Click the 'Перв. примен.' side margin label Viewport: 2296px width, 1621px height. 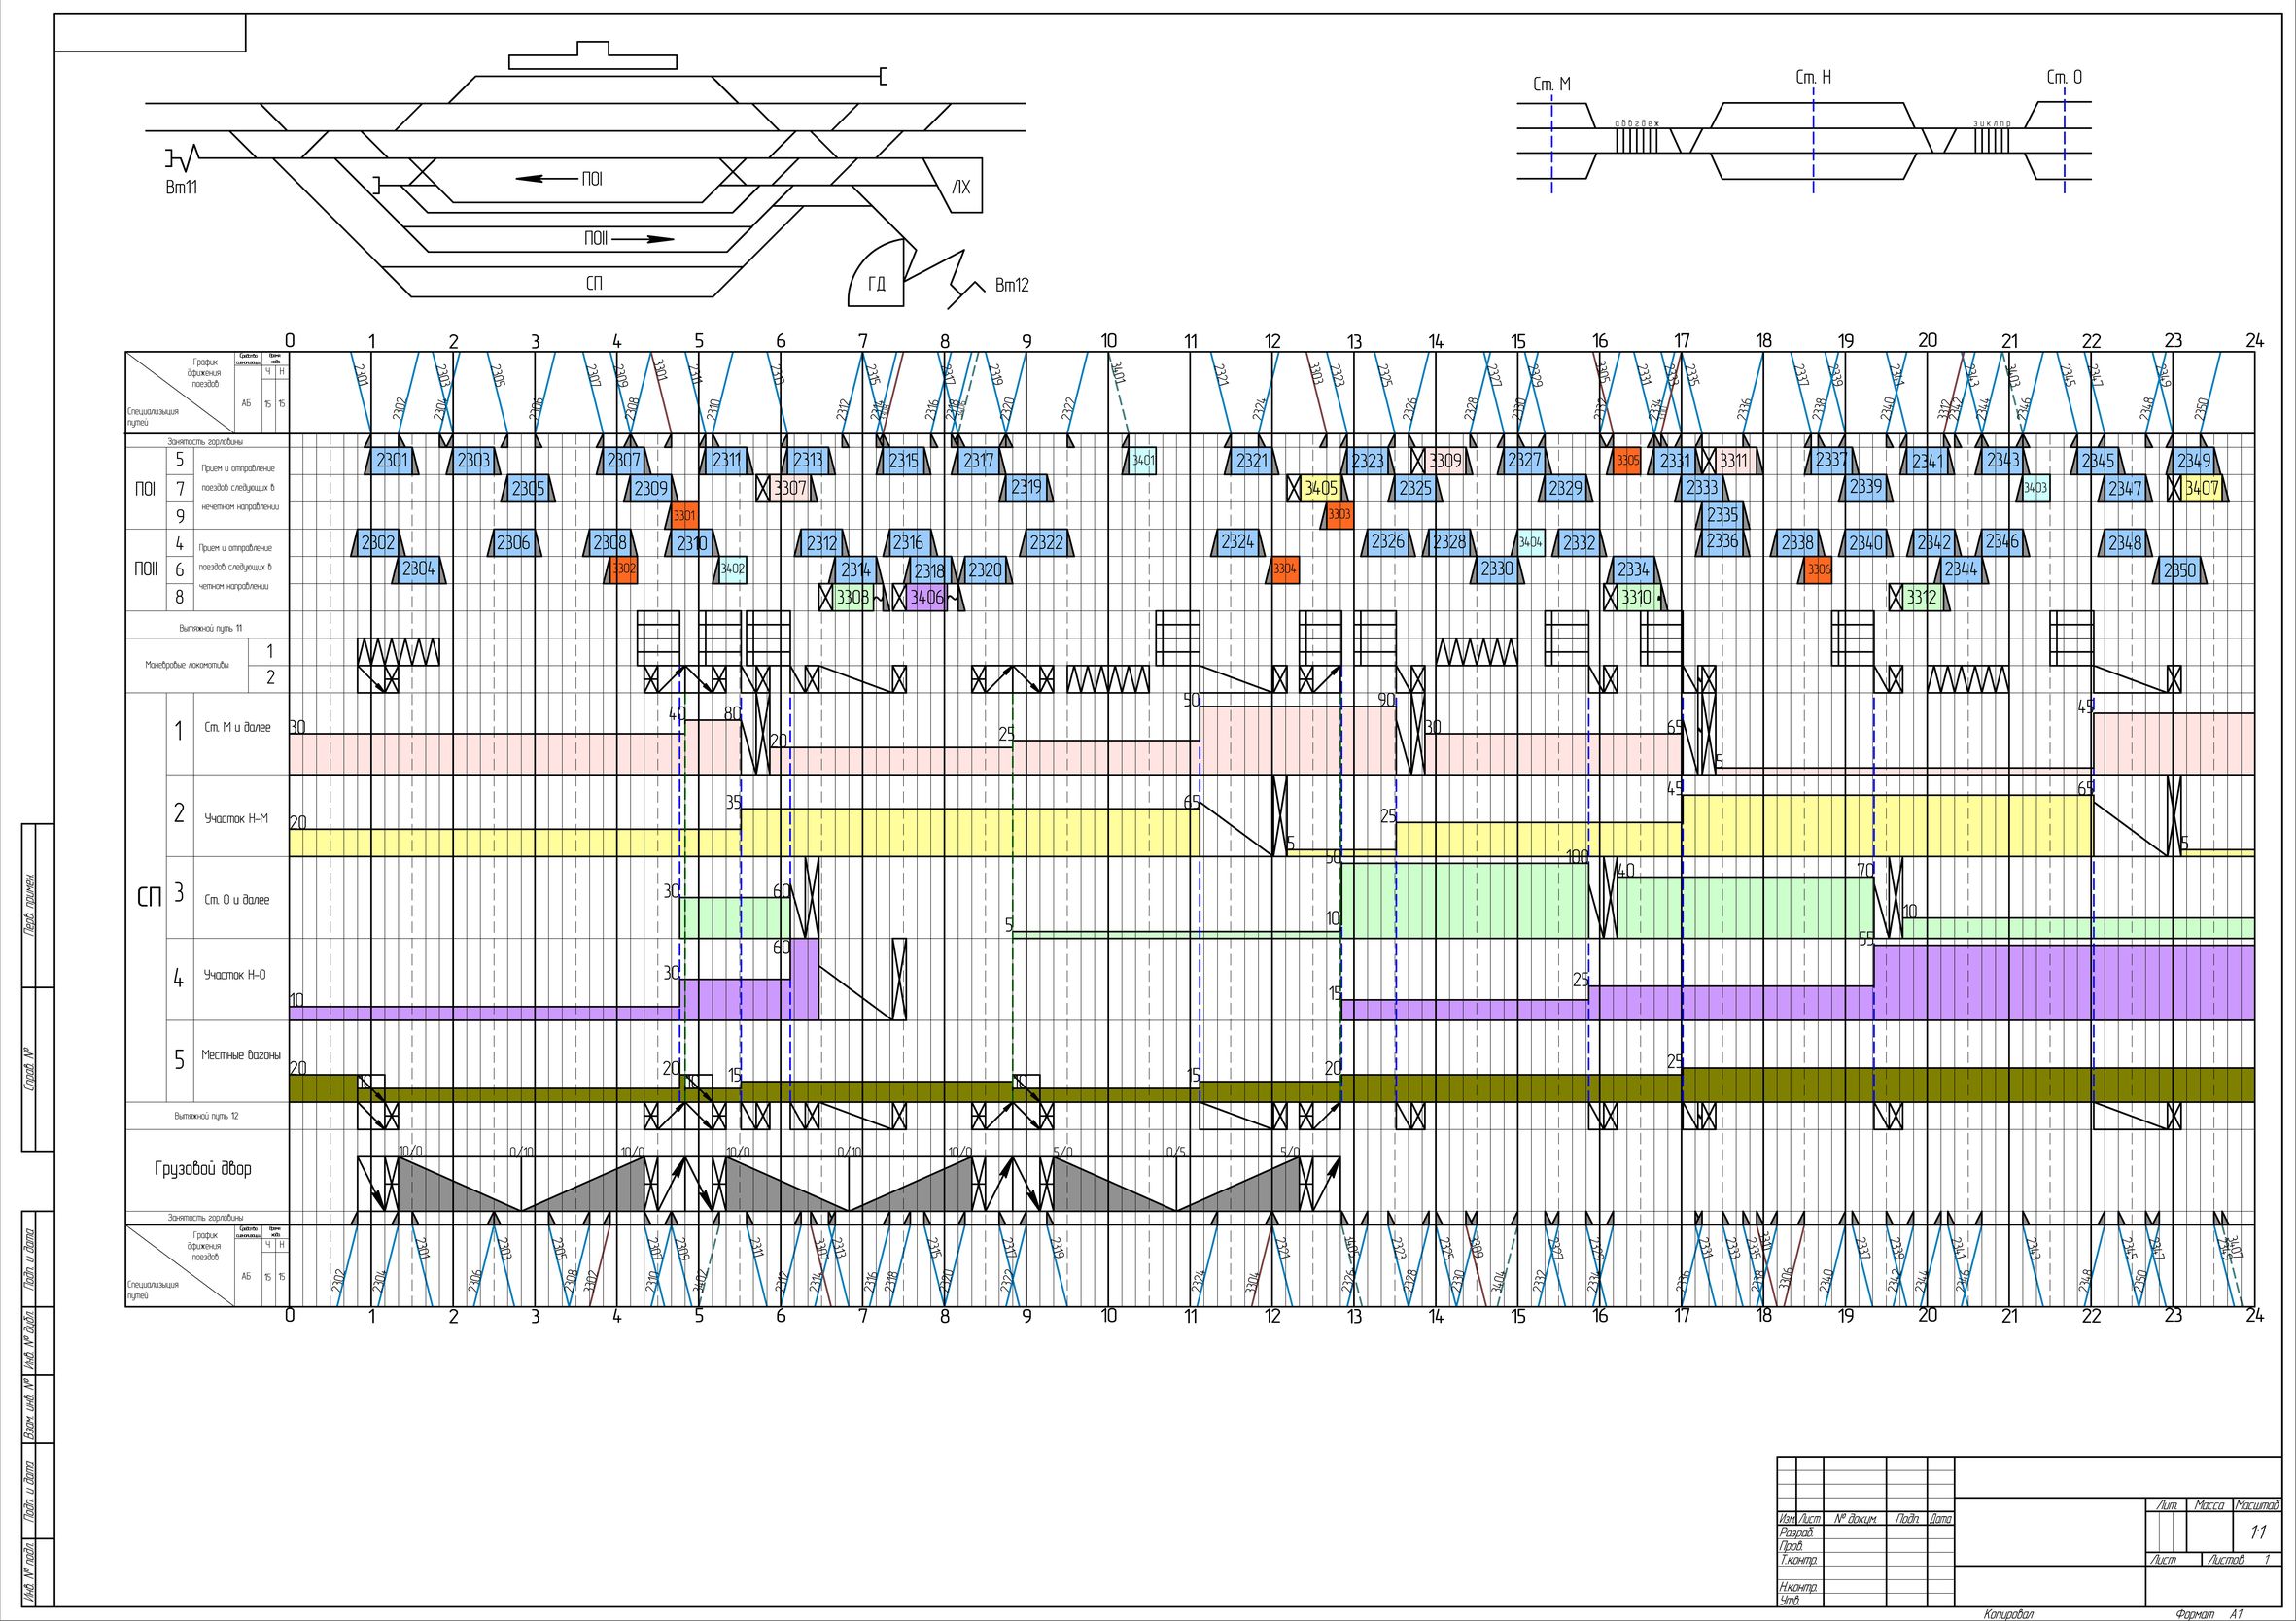[x=30, y=905]
